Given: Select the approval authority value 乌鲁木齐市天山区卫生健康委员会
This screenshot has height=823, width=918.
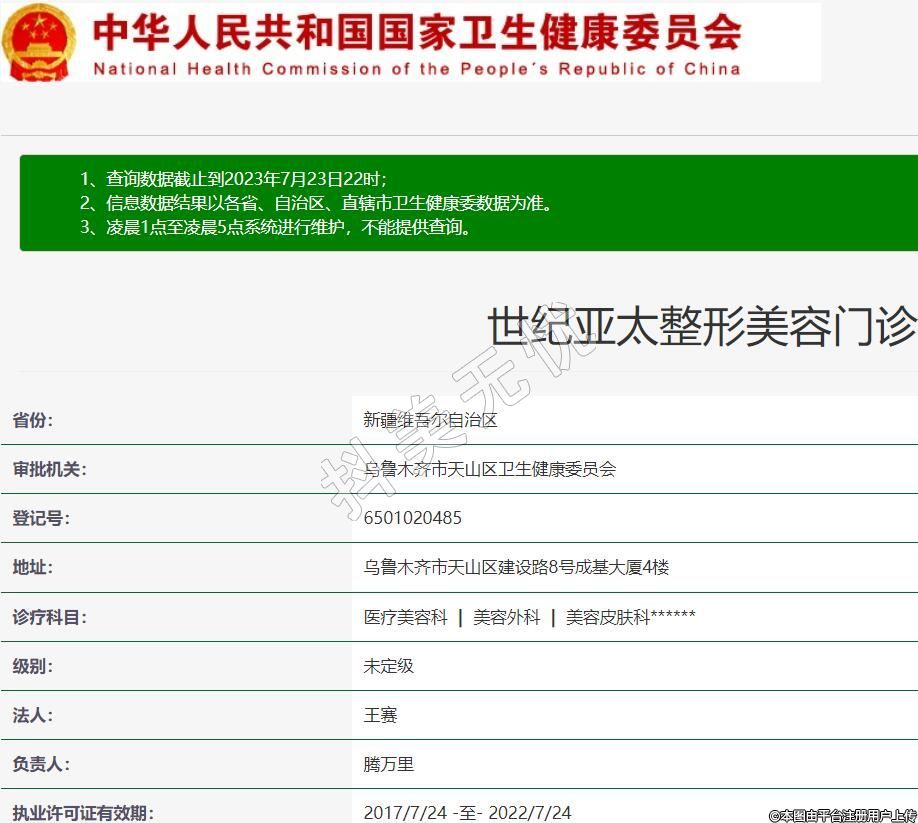Looking at the screenshot, I should click(489, 469).
